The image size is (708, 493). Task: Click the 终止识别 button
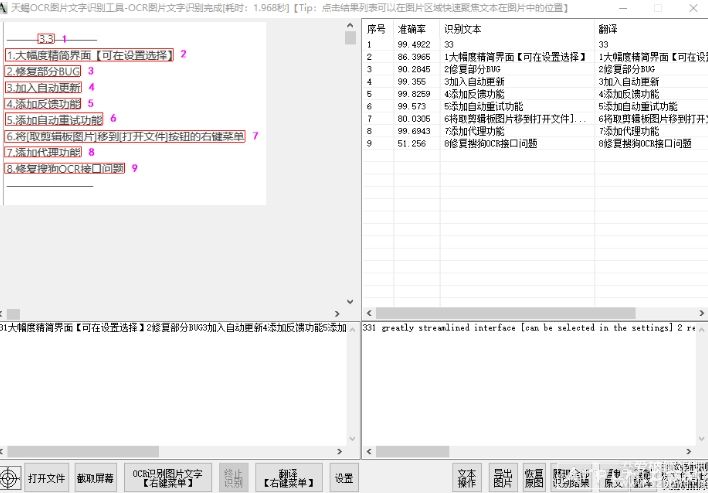(233, 478)
